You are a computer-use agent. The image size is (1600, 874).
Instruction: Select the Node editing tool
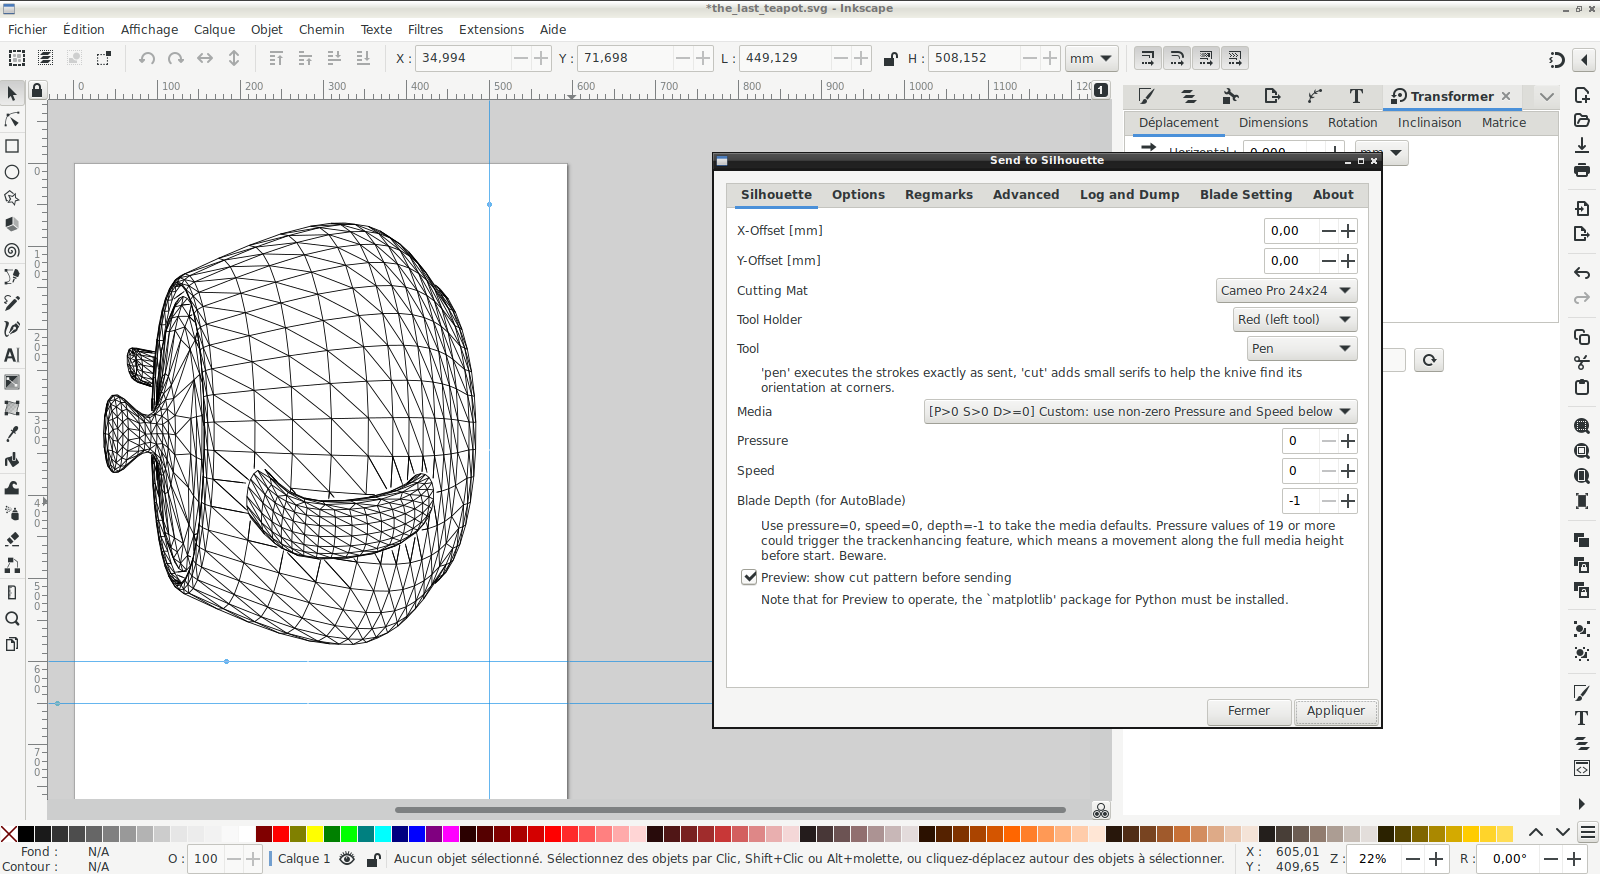point(12,120)
